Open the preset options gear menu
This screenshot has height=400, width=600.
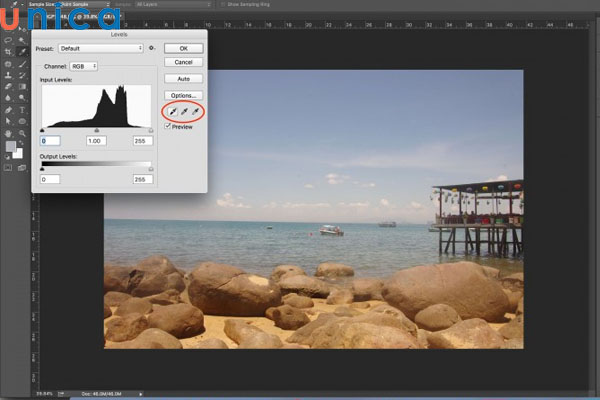[x=152, y=47]
